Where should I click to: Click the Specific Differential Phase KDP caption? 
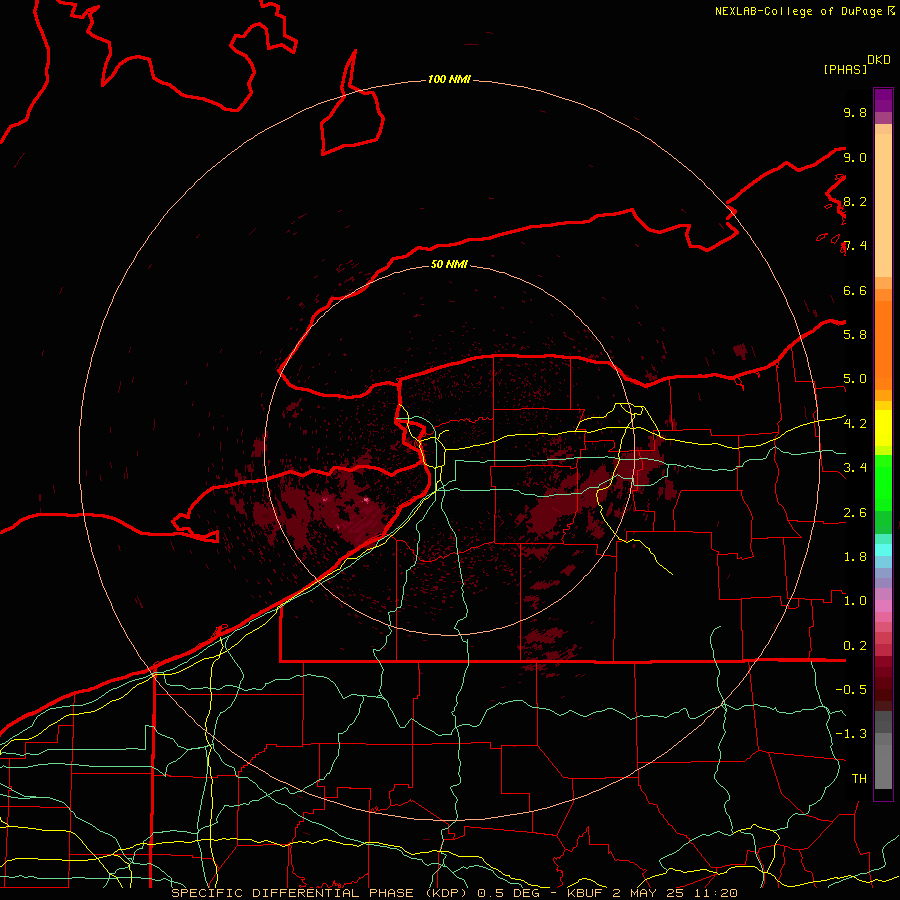coord(455,893)
